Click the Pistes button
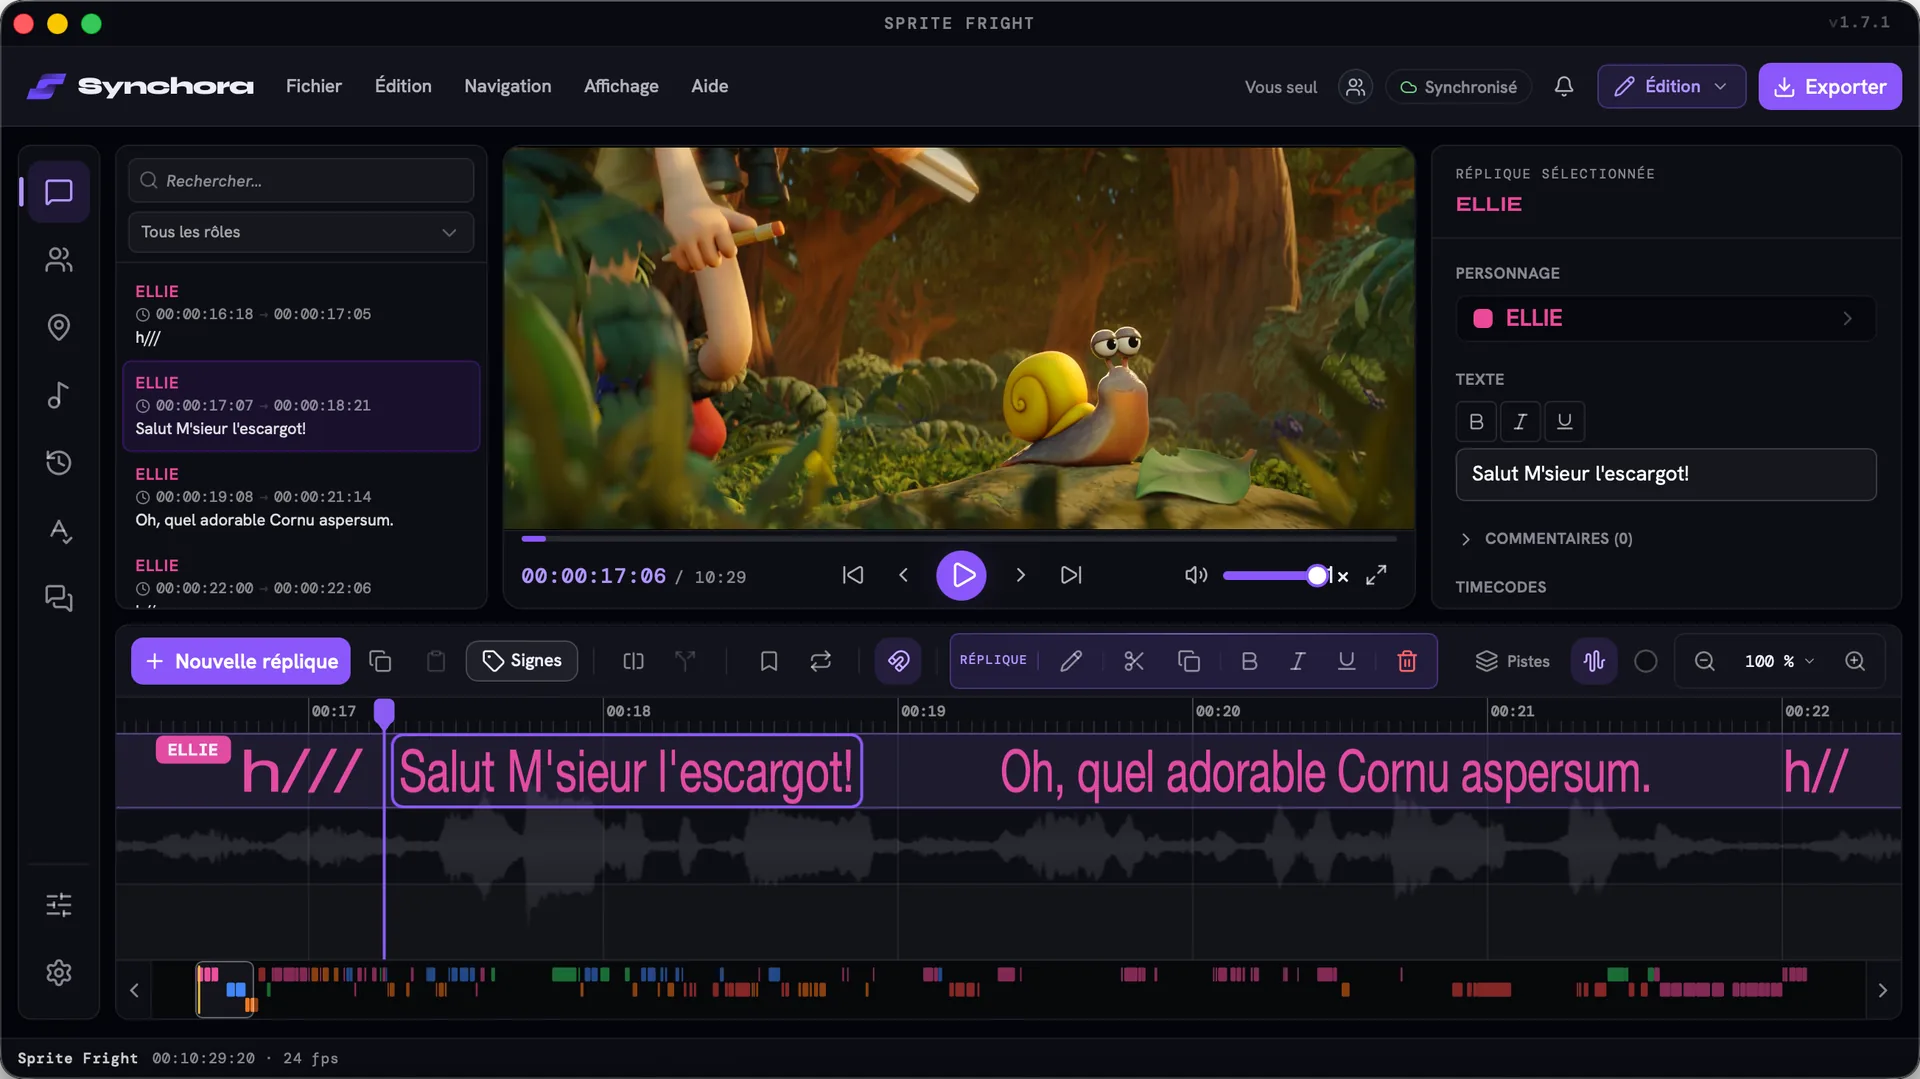Image resolution: width=1920 pixels, height=1079 pixels. coord(1513,661)
